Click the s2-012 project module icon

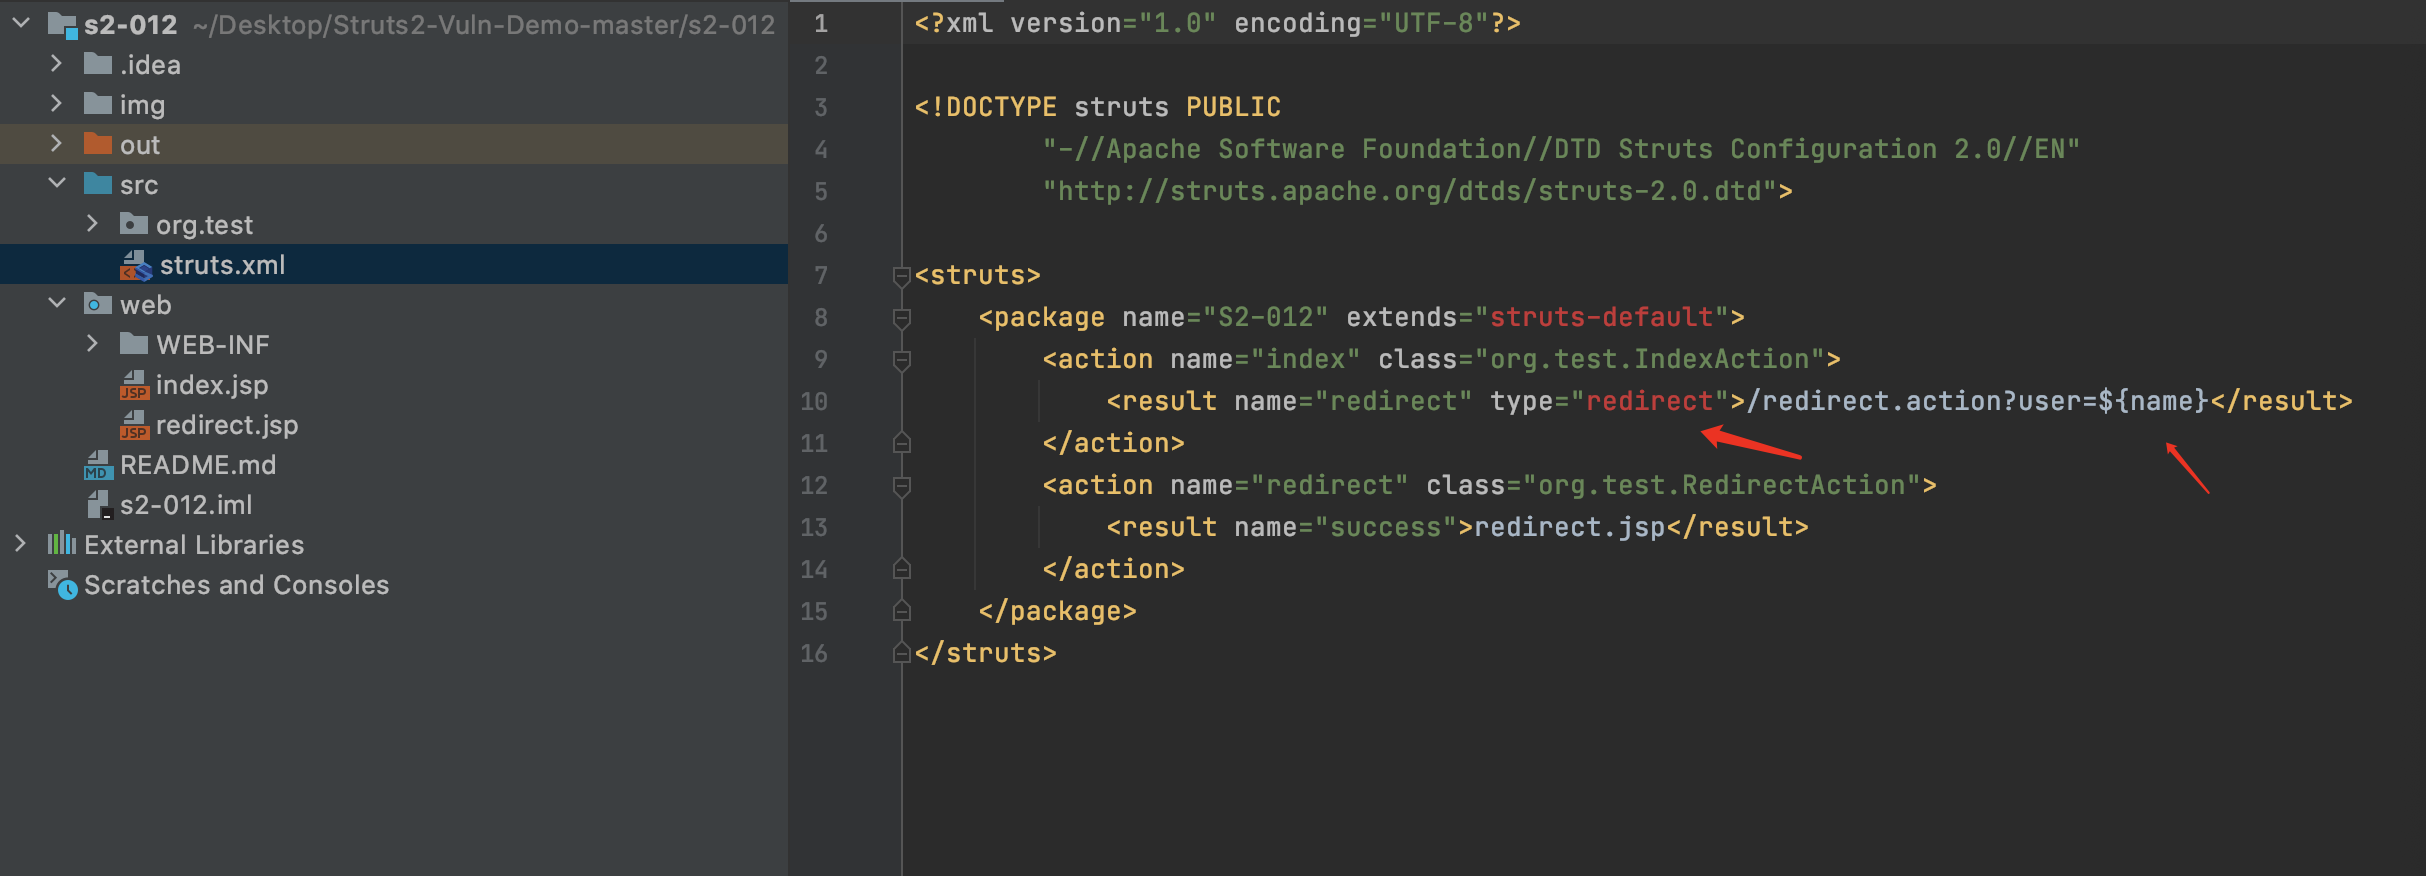[62, 25]
